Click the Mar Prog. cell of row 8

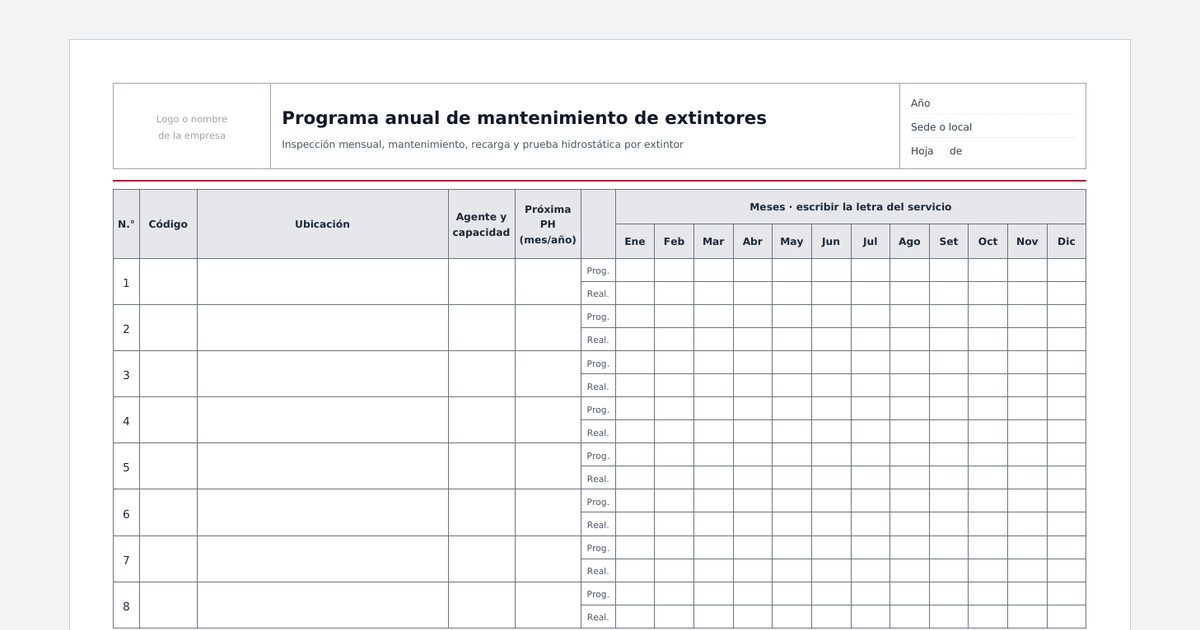pos(713,594)
